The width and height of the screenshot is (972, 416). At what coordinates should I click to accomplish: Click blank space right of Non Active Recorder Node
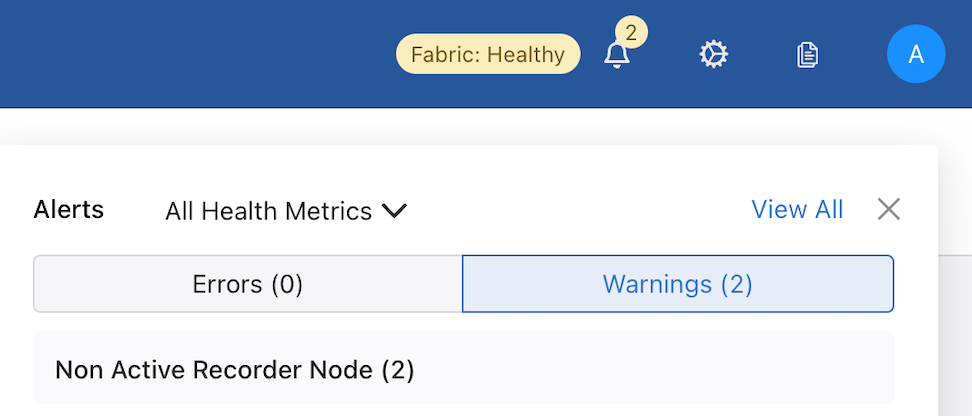pos(650,370)
